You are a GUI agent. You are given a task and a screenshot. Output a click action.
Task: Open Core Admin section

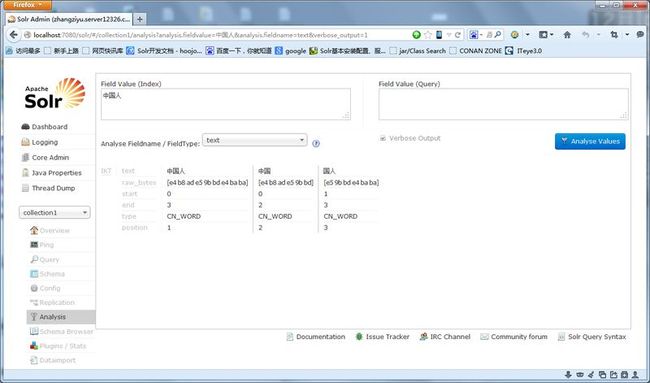click(x=45, y=158)
